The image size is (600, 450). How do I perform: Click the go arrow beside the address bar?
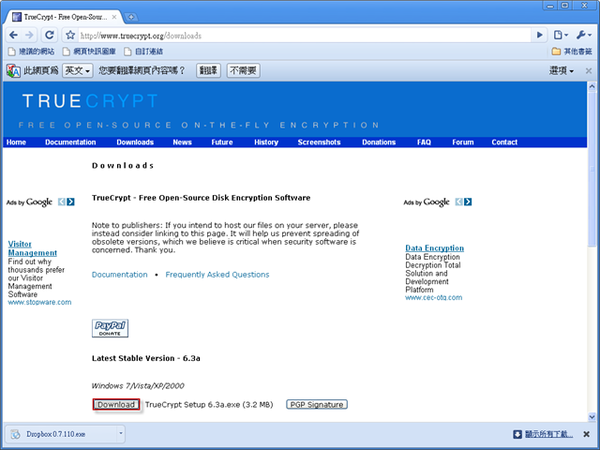coord(540,35)
